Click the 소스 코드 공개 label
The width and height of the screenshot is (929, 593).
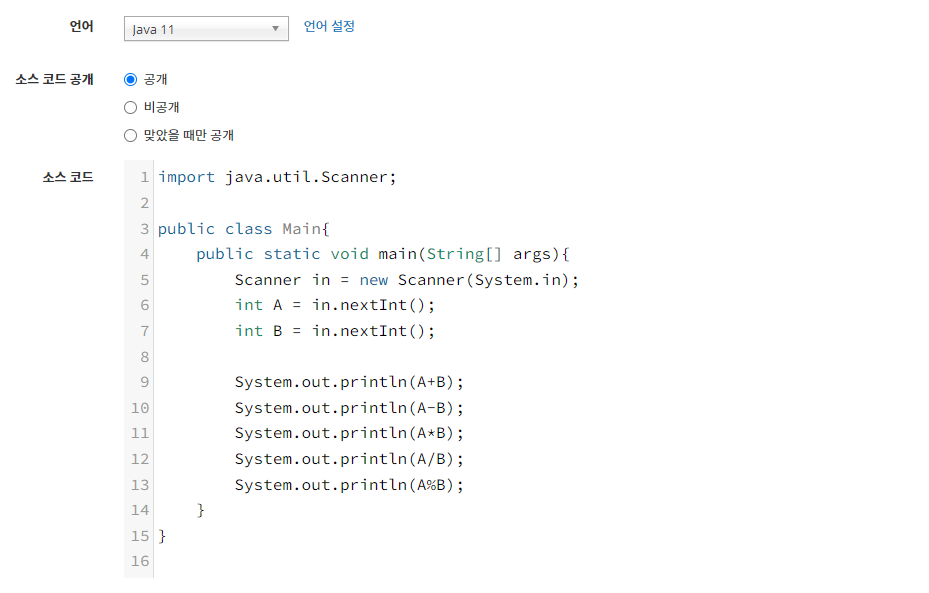(55, 79)
